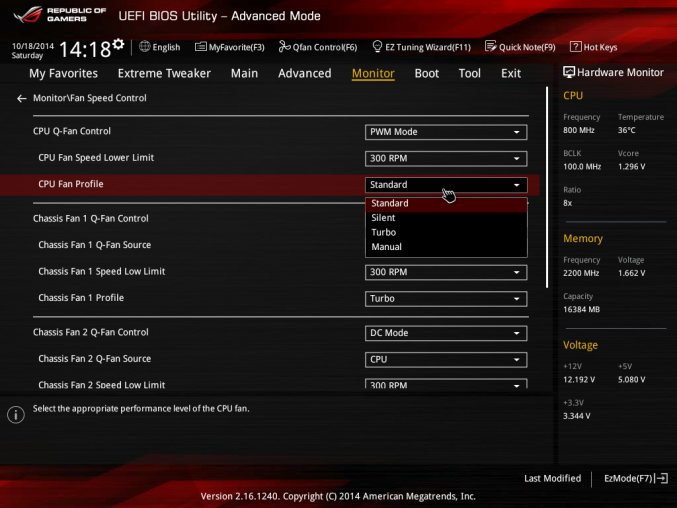Open MyFavorite(F3) list icon
The image size is (677, 508).
coord(200,47)
